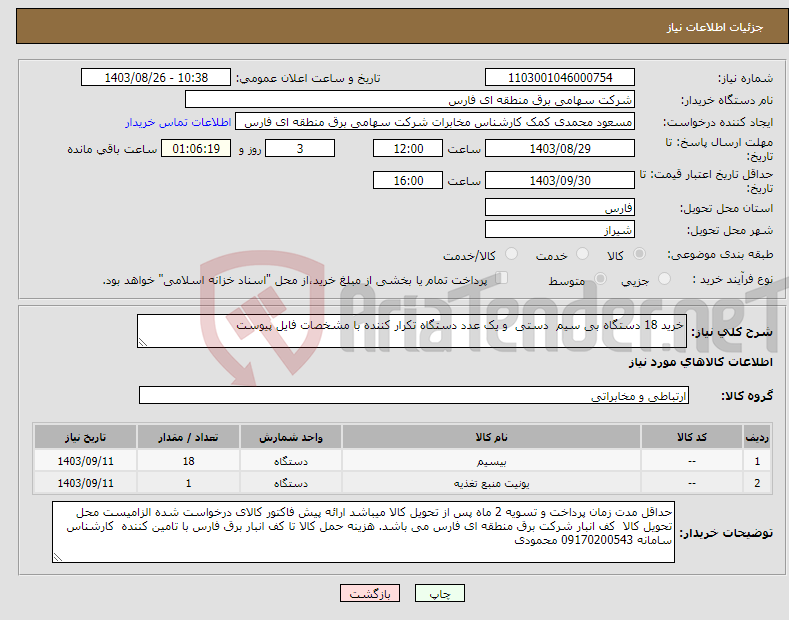Image resolution: width=789 pixels, height=620 pixels.
Task: Click the تاریخ نیاز column header
Action: pos(86,437)
